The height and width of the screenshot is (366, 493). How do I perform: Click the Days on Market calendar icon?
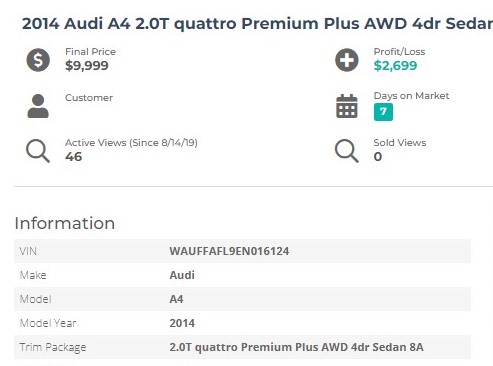point(347,106)
